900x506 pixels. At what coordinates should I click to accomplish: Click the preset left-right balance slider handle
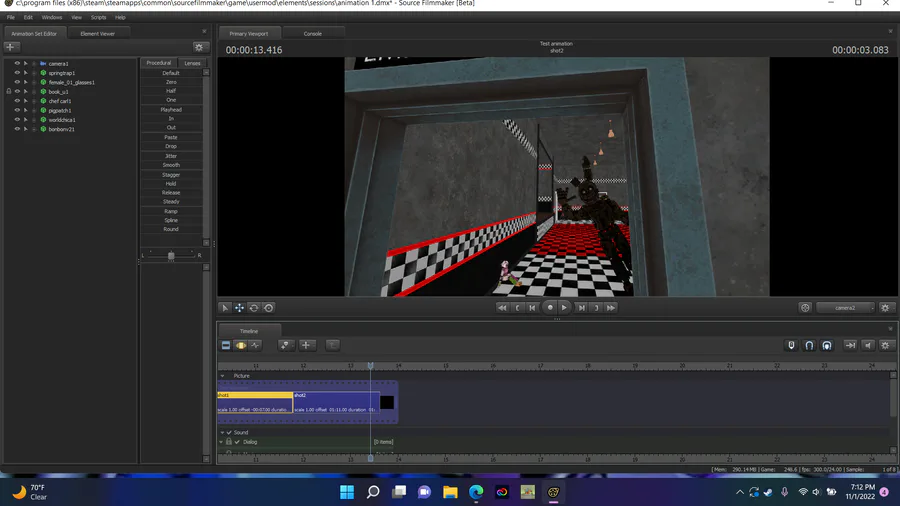[171, 256]
